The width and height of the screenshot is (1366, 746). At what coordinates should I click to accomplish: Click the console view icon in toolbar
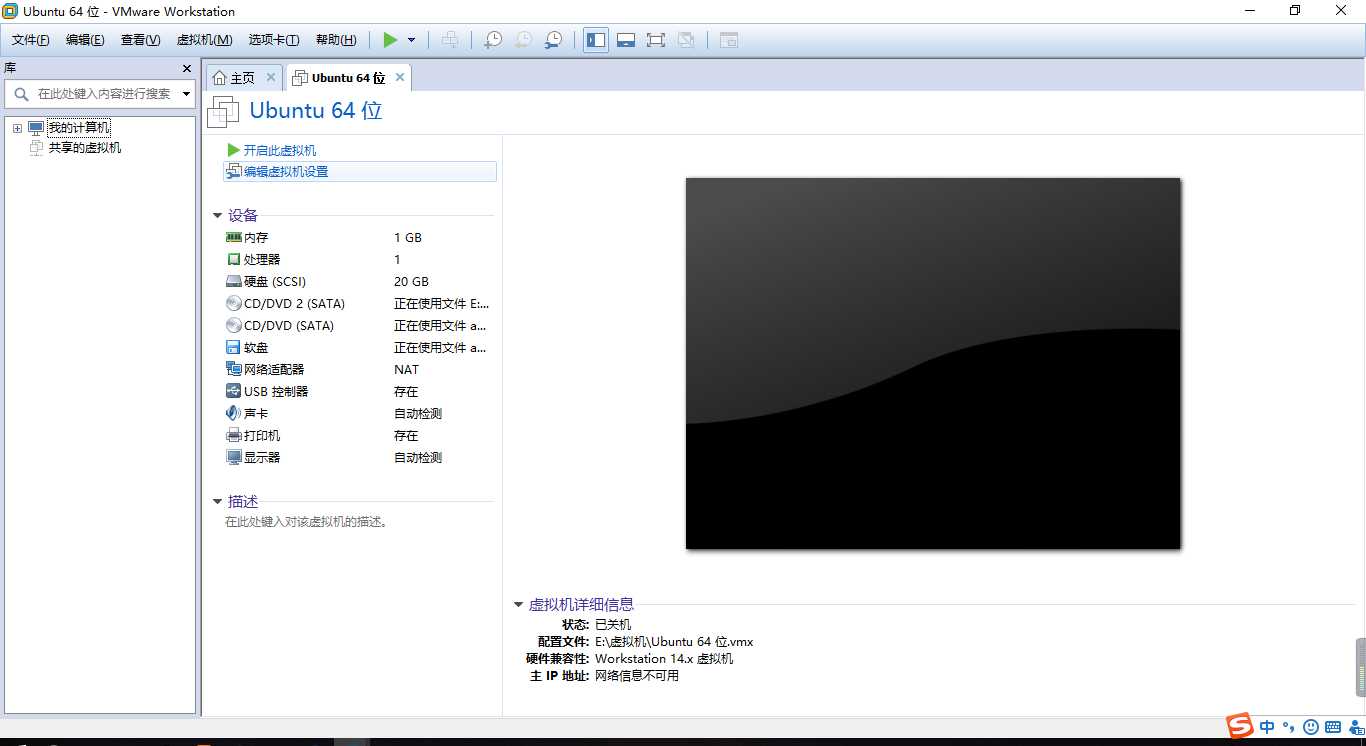click(x=729, y=40)
